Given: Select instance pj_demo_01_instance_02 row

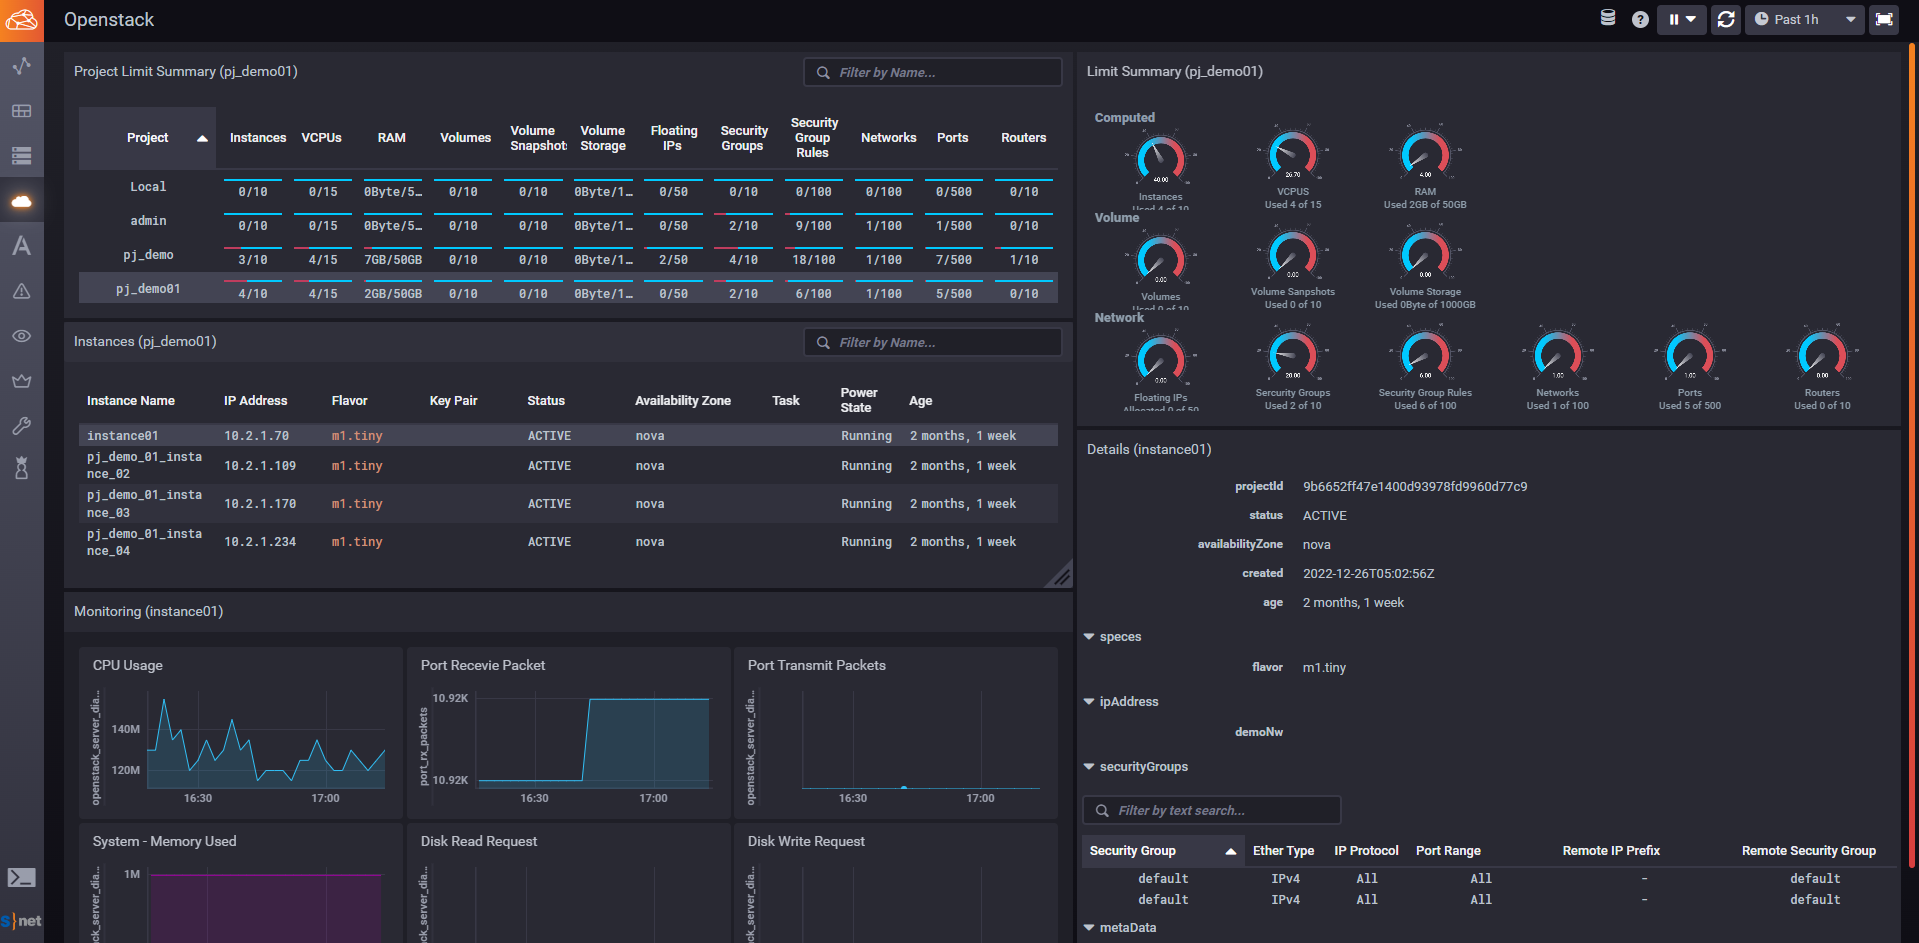Looking at the screenshot, I should [568, 465].
